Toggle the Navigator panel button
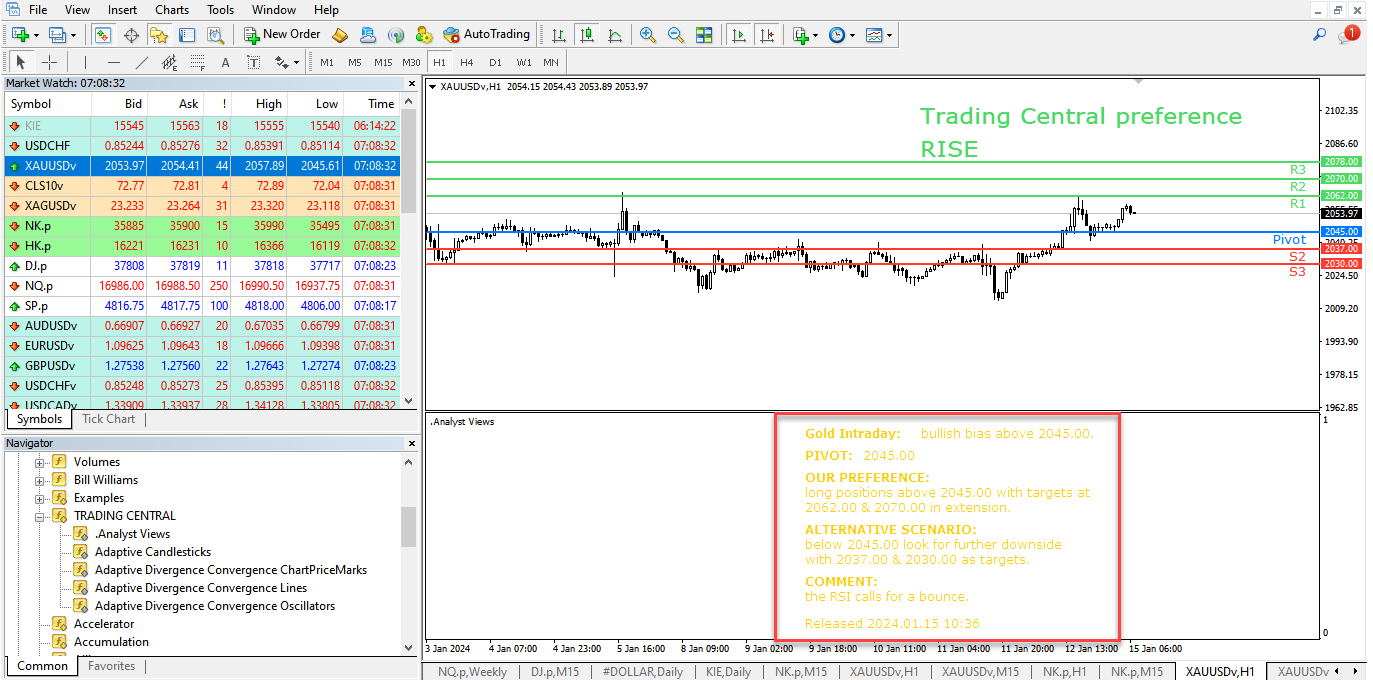This screenshot has width=1373, height=680. [x=159, y=35]
